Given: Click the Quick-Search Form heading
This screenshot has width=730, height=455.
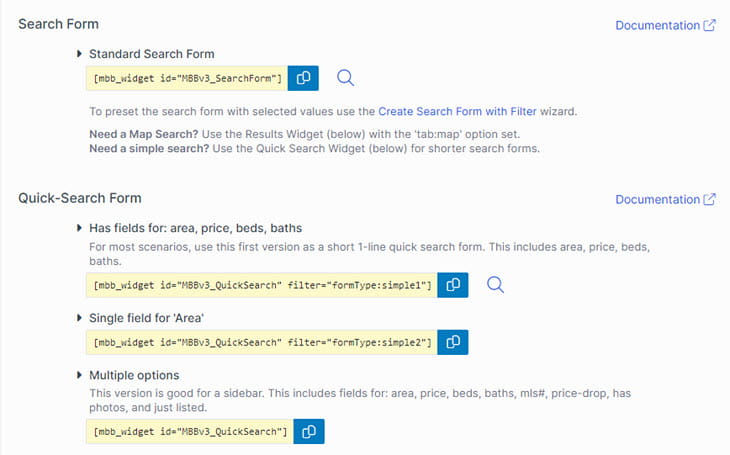Looking at the screenshot, I should [x=80, y=198].
